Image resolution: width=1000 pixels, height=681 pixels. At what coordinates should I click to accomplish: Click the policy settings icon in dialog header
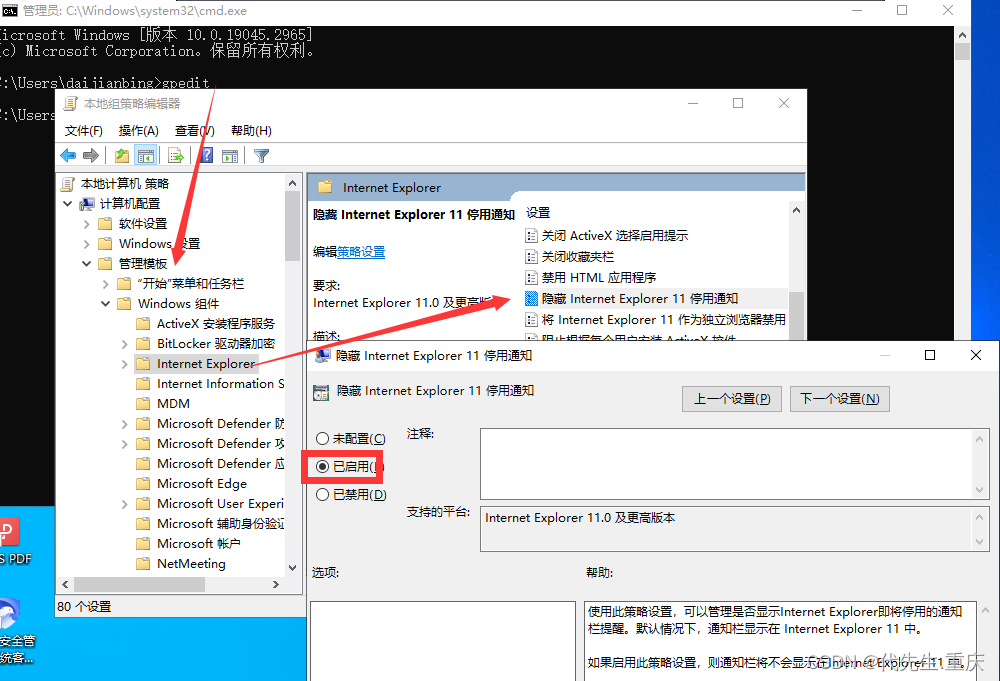(321, 392)
